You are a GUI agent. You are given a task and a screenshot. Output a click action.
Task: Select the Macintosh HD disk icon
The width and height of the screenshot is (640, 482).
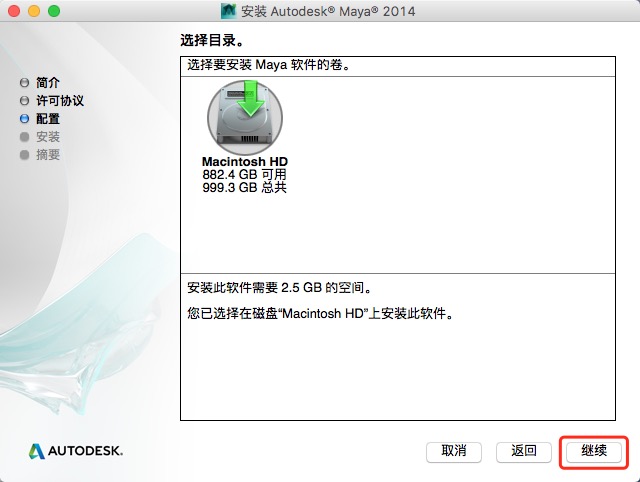click(244, 118)
